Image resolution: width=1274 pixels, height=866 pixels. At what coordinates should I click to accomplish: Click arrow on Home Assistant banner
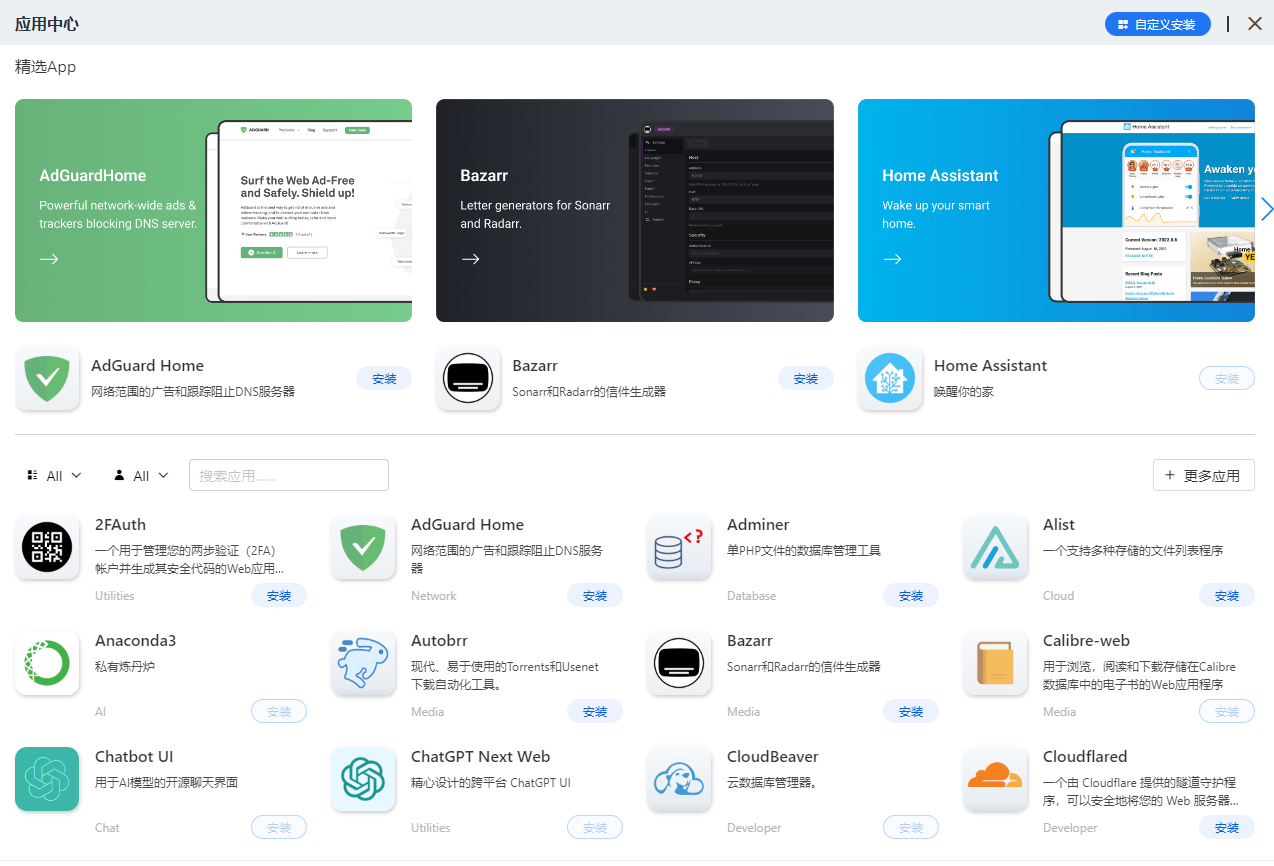tap(892, 259)
